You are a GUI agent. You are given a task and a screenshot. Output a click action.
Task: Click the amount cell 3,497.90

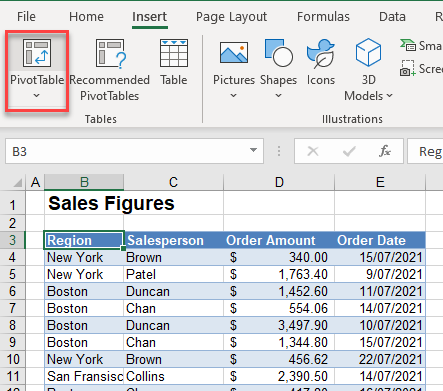pyautogui.click(x=279, y=325)
